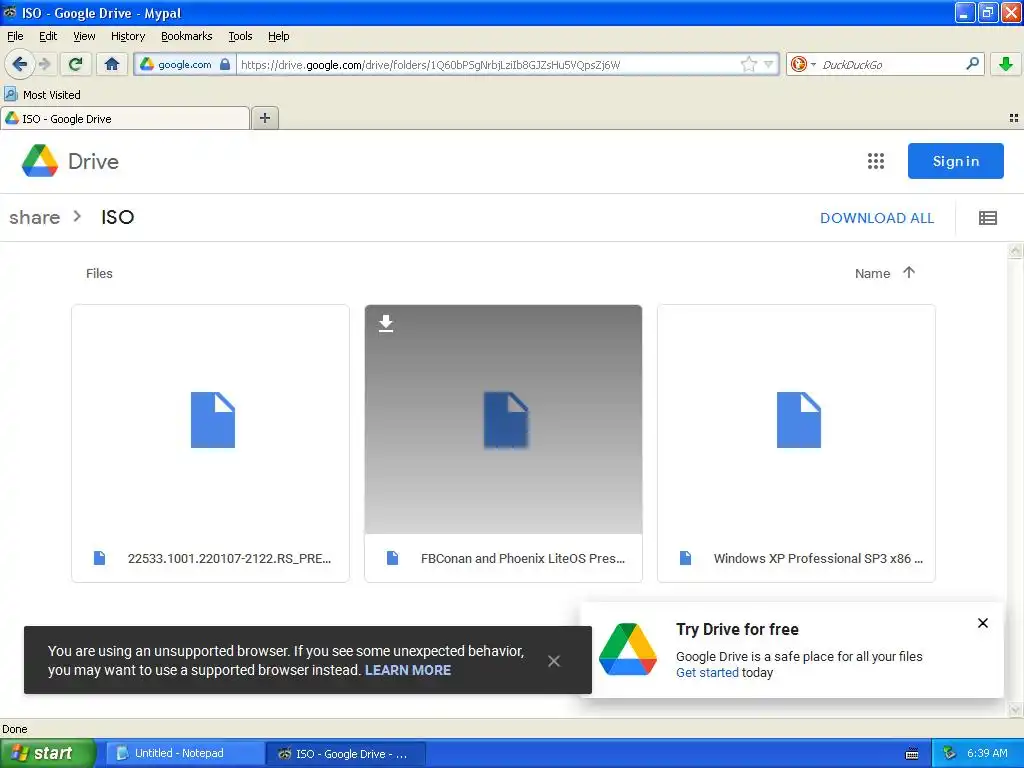Click the search magnifier icon
Viewport: 1024px width, 768px height.
972,63
